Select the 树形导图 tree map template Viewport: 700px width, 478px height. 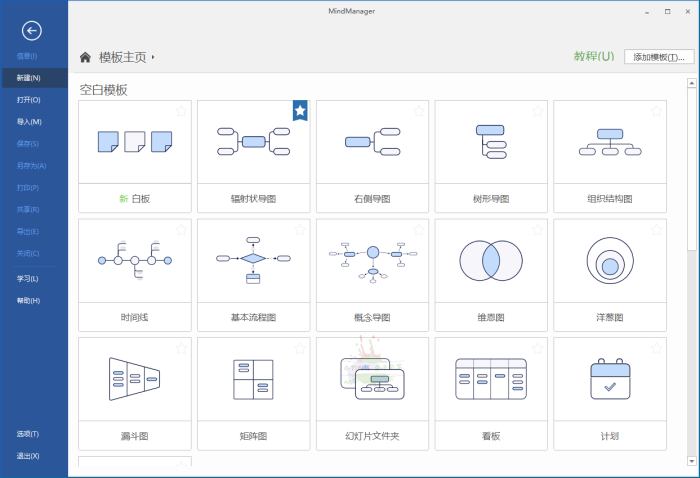[x=491, y=156]
